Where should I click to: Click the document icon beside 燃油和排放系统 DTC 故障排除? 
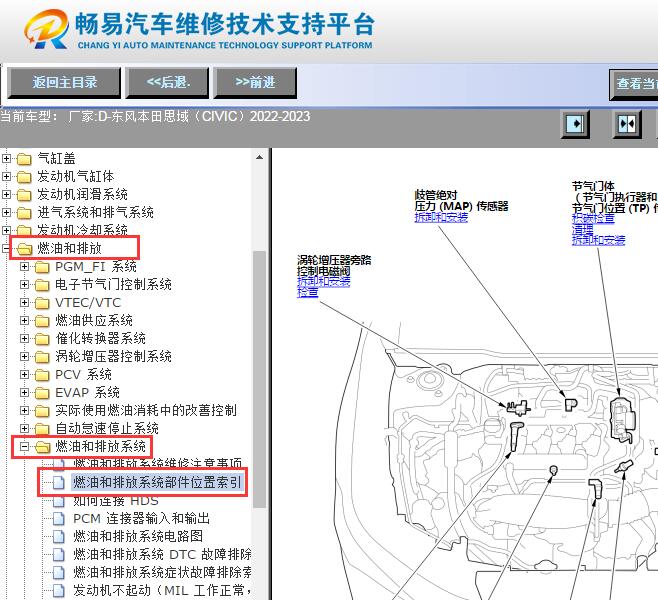[59, 555]
